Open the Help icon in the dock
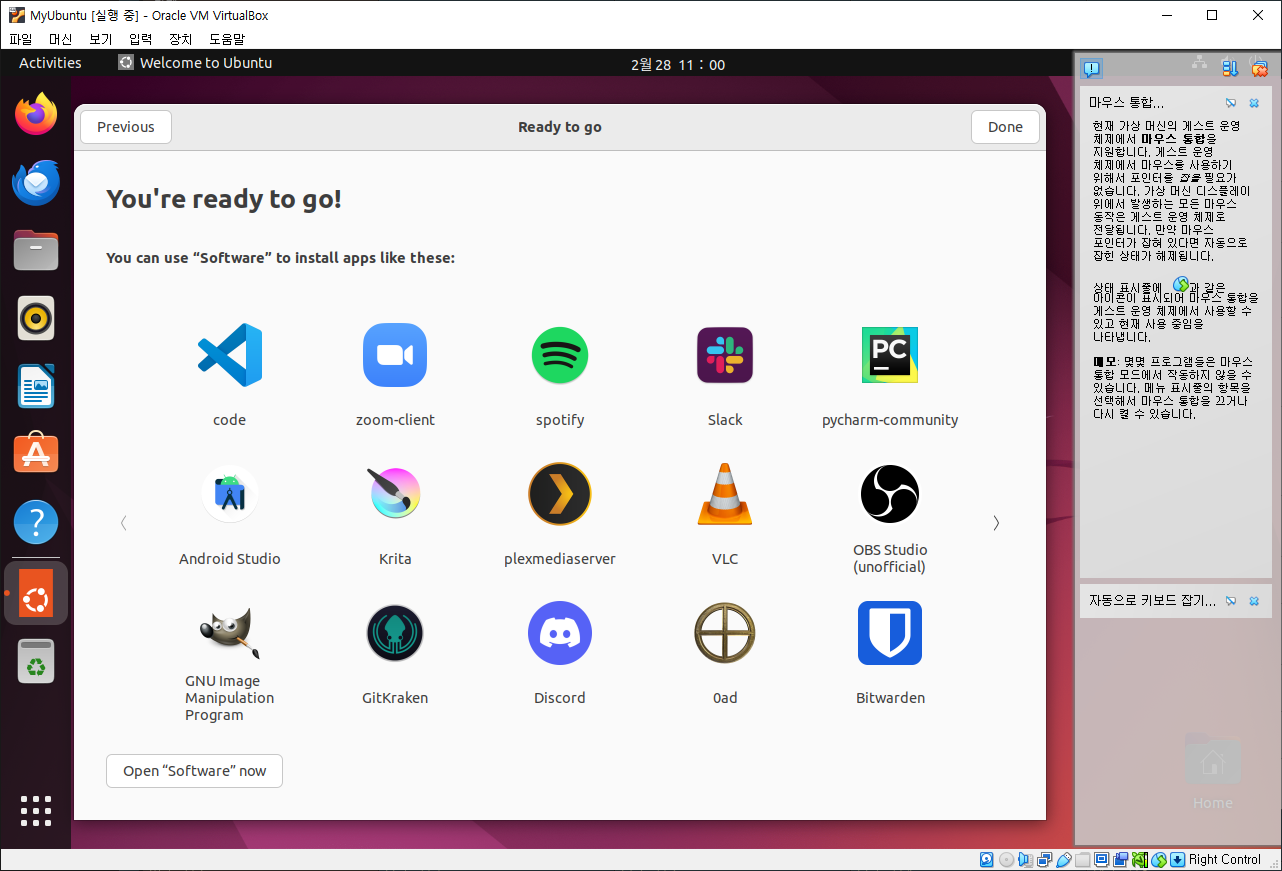 [36, 522]
